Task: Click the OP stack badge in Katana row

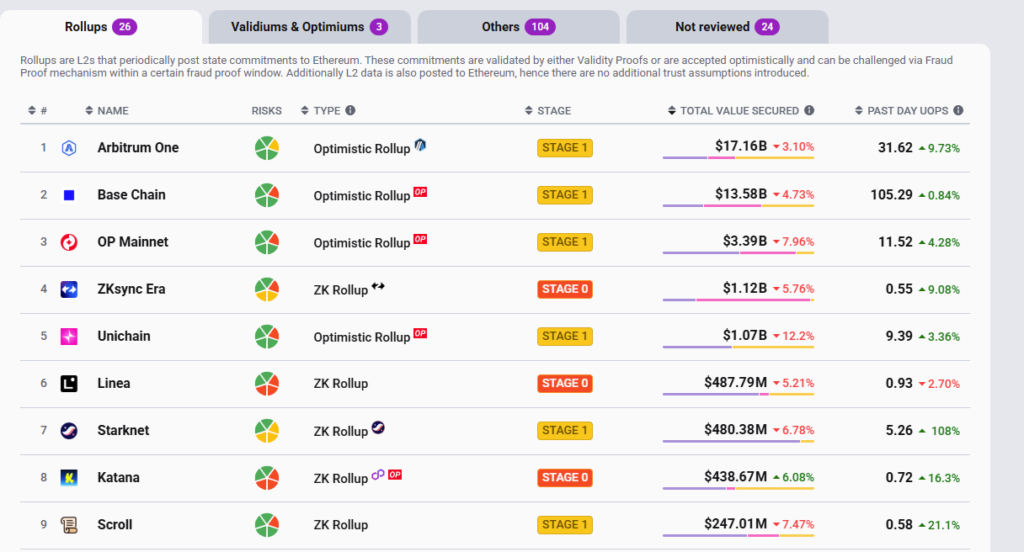Action: point(394,474)
